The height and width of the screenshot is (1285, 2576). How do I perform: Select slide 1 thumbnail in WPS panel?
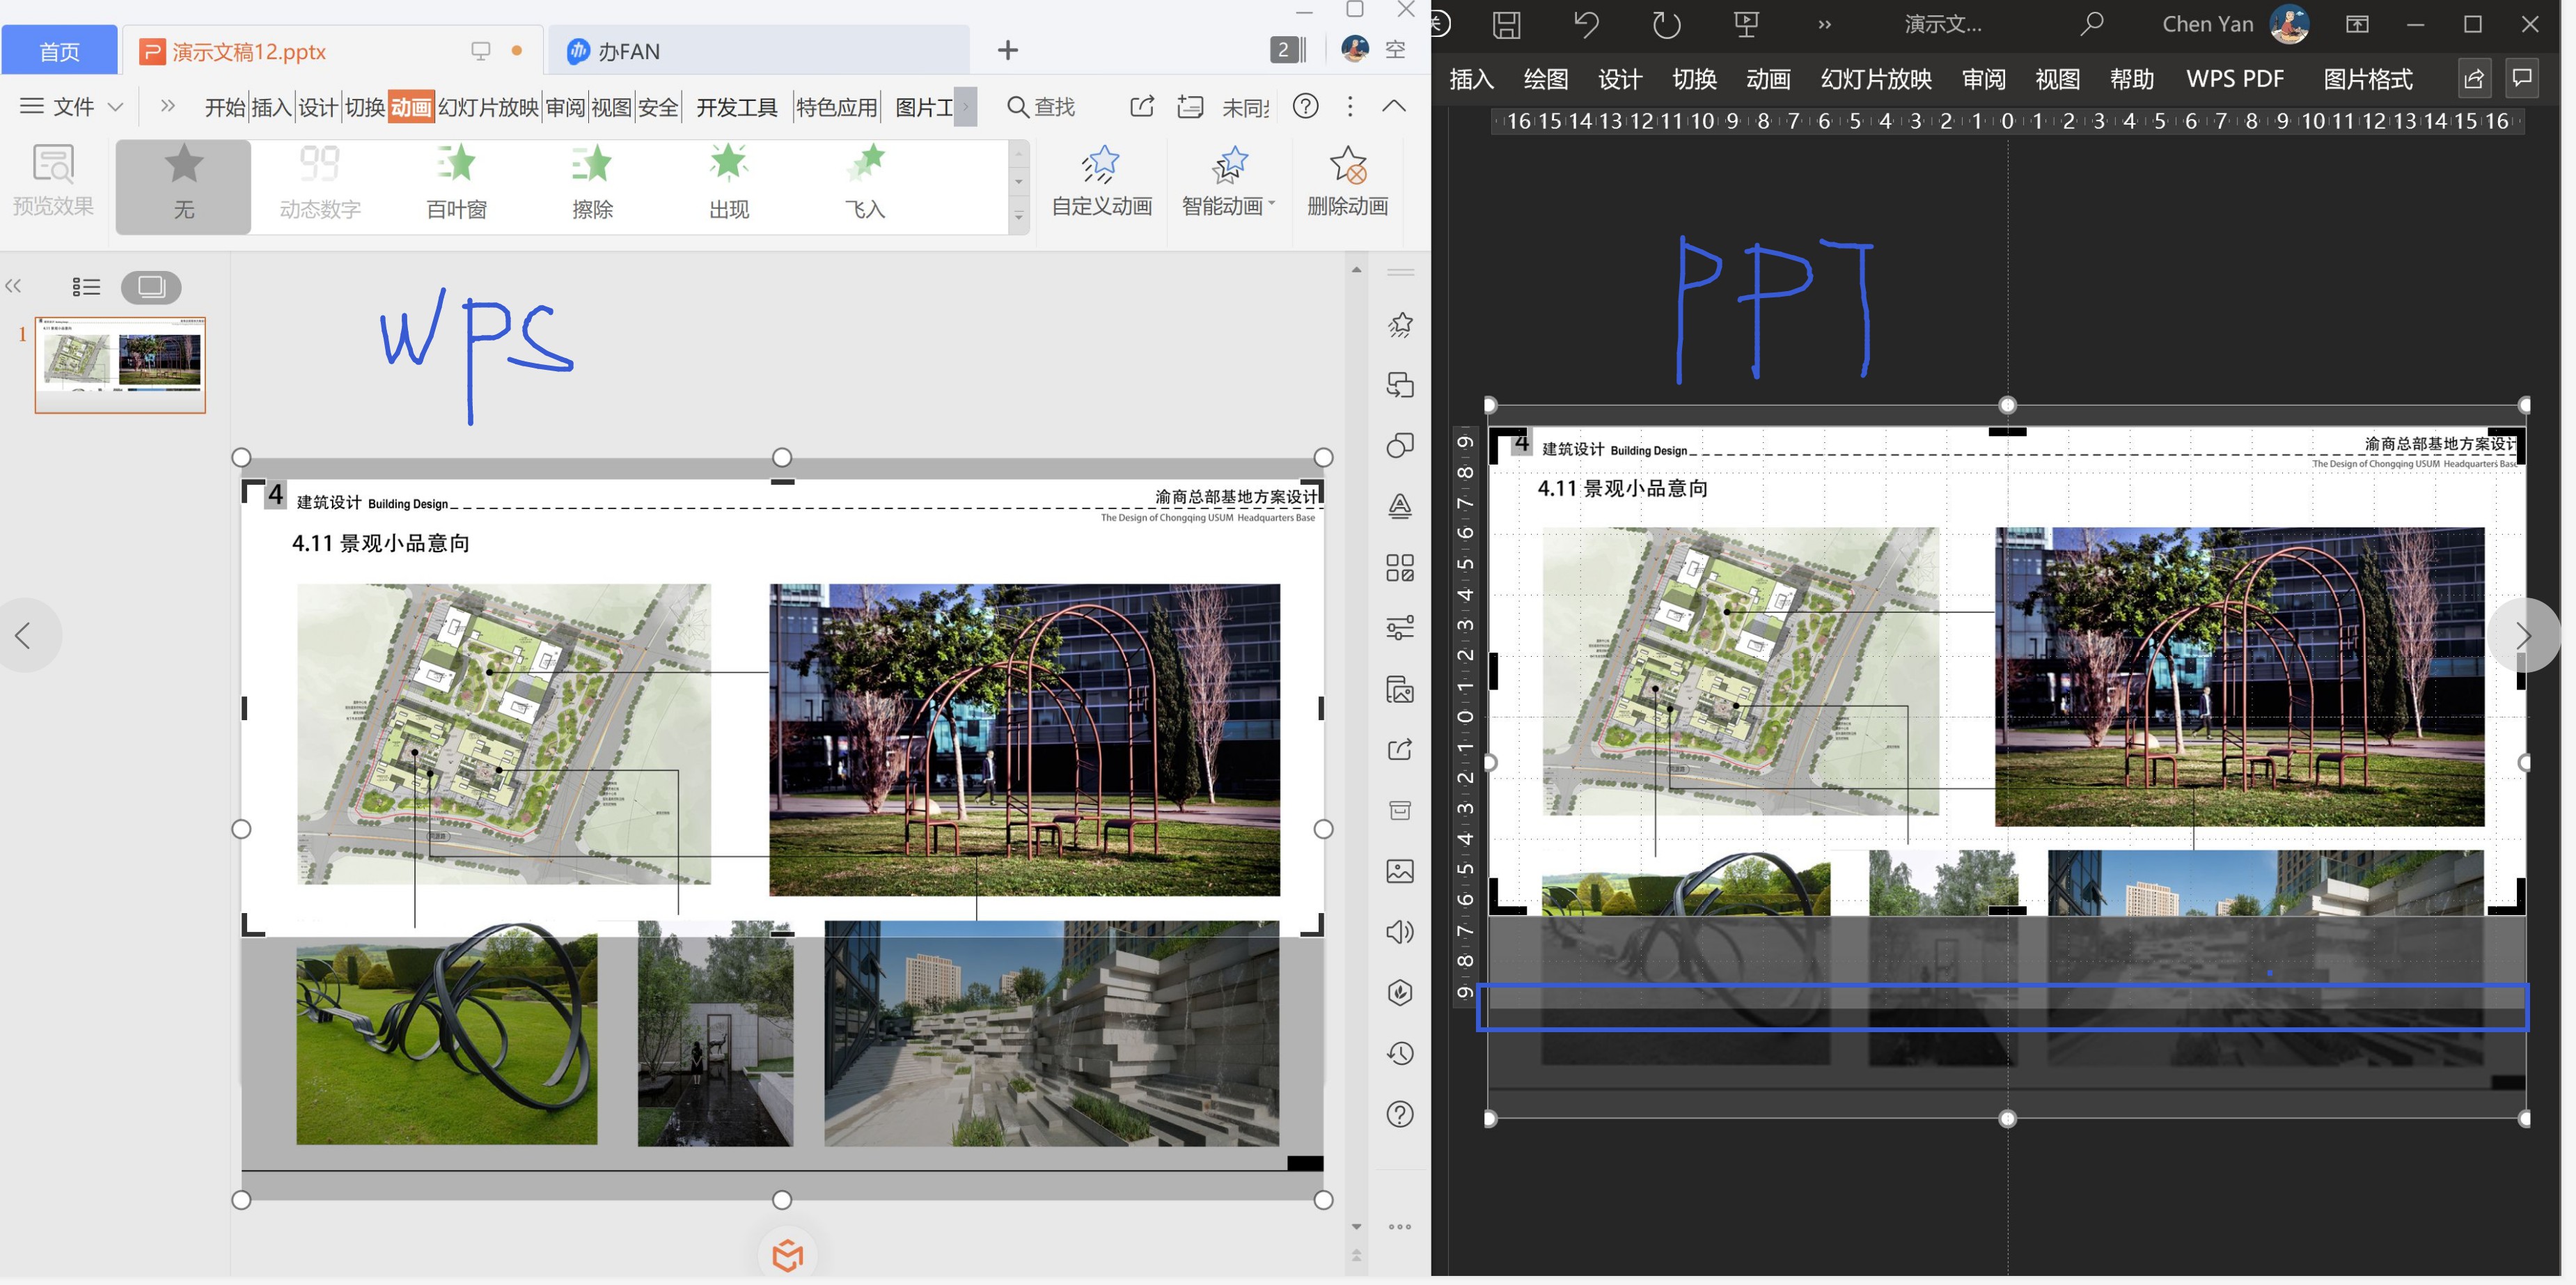pyautogui.click(x=120, y=364)
